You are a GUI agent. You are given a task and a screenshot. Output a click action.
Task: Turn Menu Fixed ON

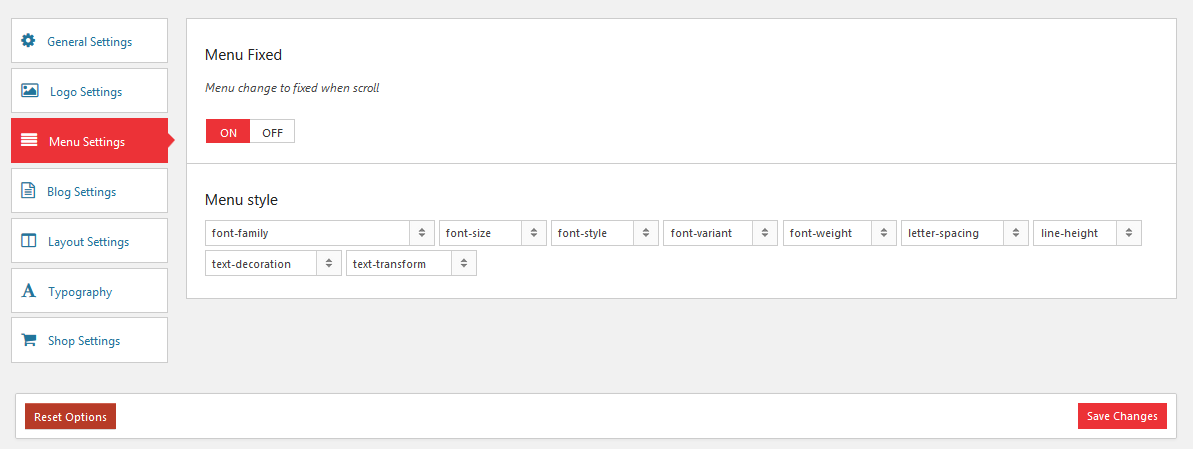click(x=228, y=132)
